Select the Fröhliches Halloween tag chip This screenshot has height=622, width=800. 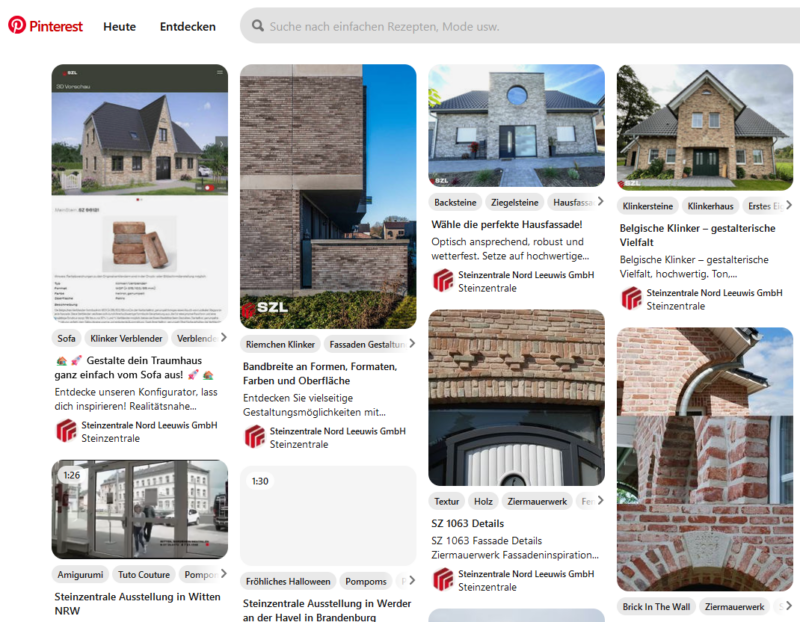[288, 581]
